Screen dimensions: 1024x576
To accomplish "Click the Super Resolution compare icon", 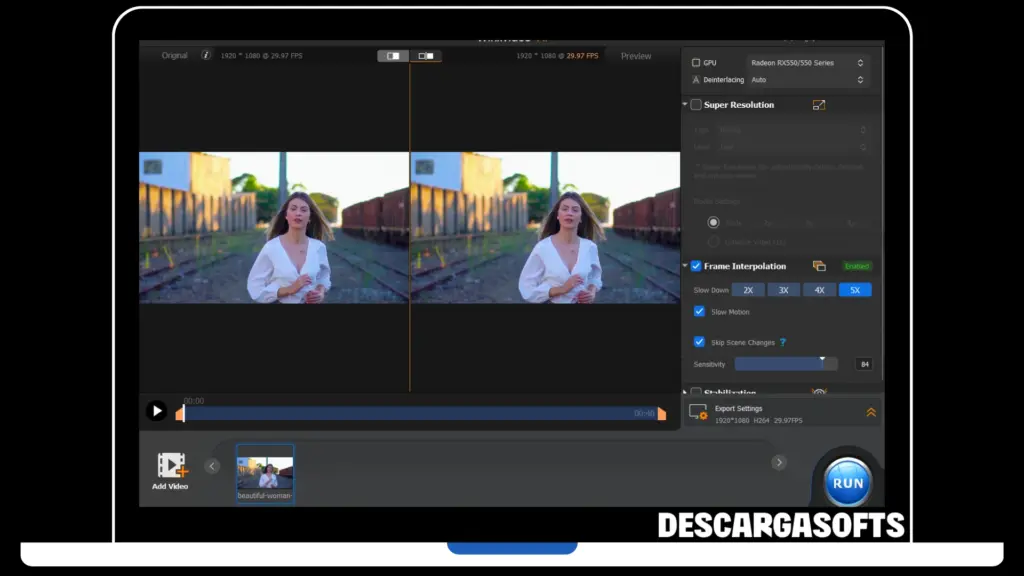I will [x=819, y=105].
